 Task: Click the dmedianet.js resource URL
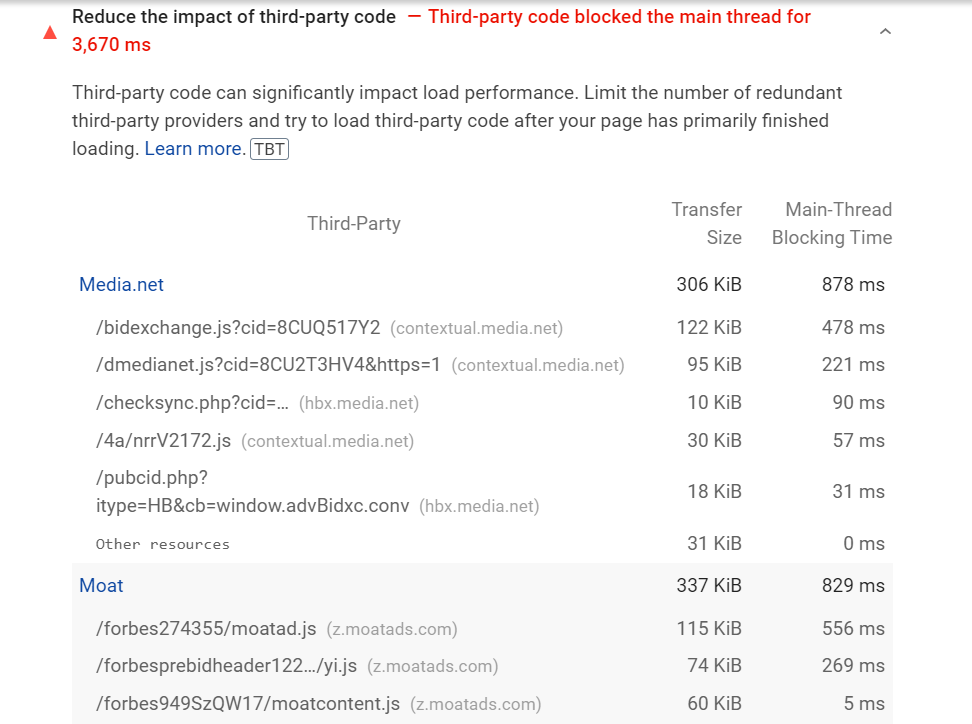pos(268,365)
